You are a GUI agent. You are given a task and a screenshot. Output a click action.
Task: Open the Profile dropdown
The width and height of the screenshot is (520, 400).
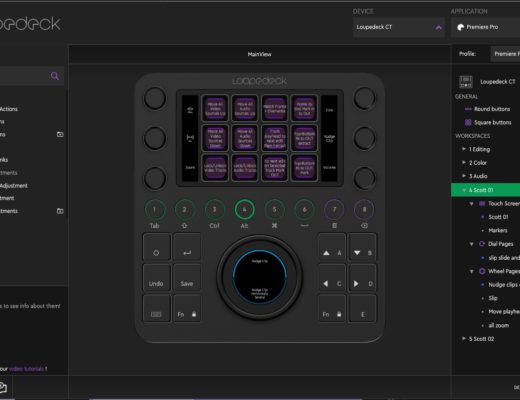tap(505, 54)
